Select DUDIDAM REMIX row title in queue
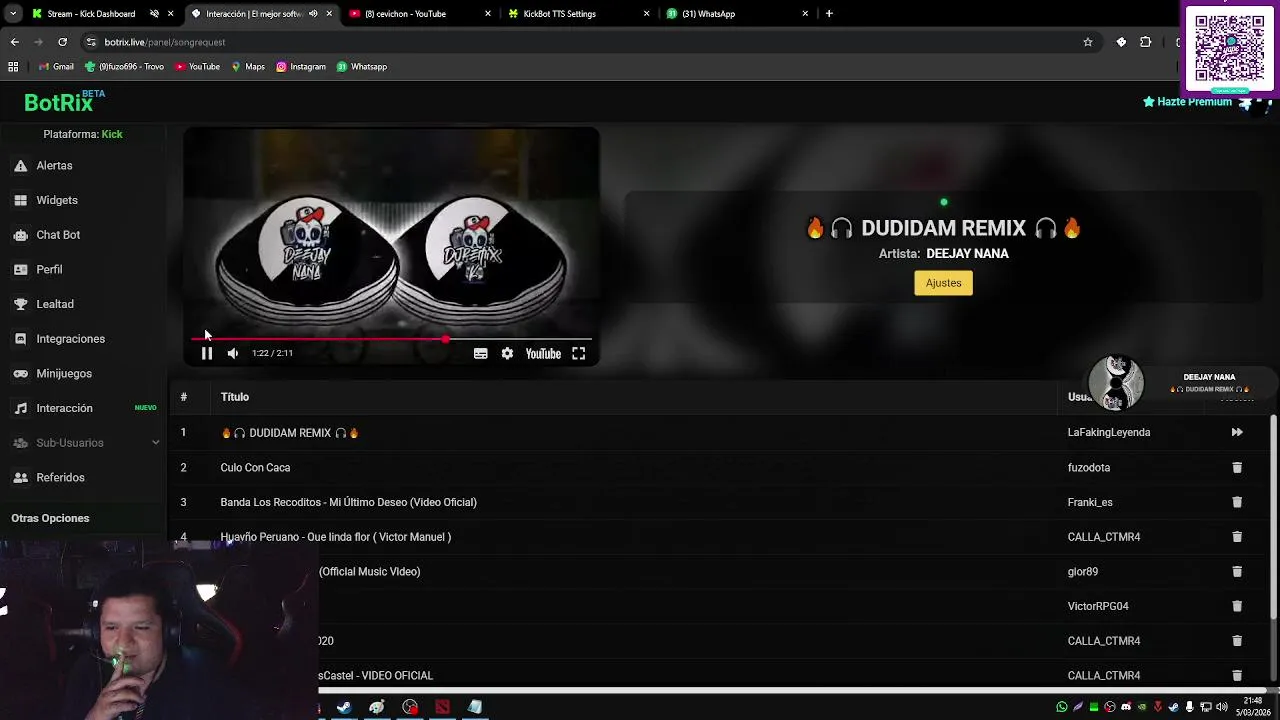This screenshot has width=1280, height=720. [x=290, y=433]
